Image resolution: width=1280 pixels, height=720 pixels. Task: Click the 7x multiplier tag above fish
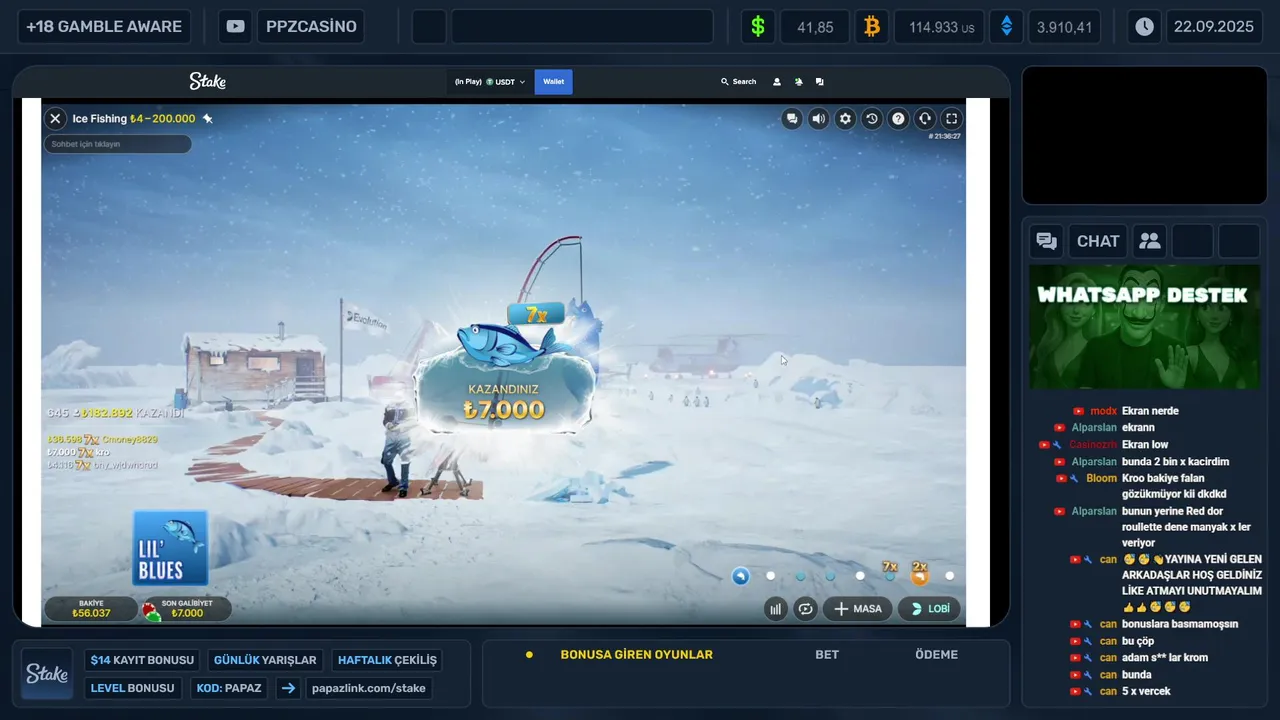click(536, 315)
